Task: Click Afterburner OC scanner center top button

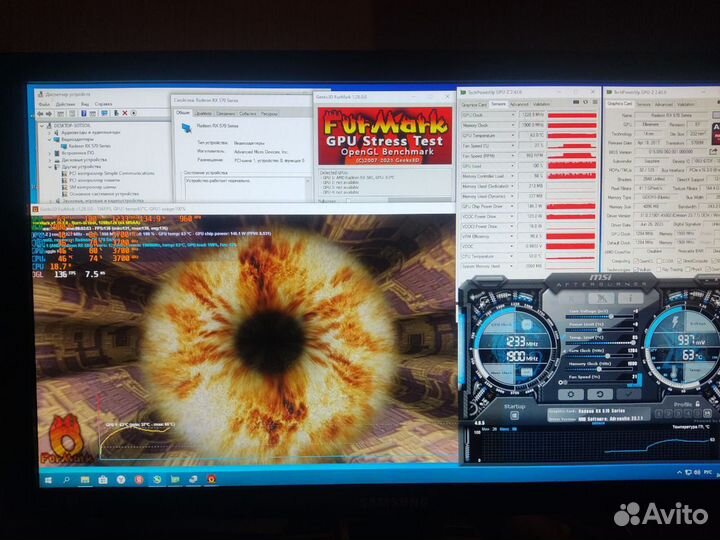Action: (x=601, y=299)
